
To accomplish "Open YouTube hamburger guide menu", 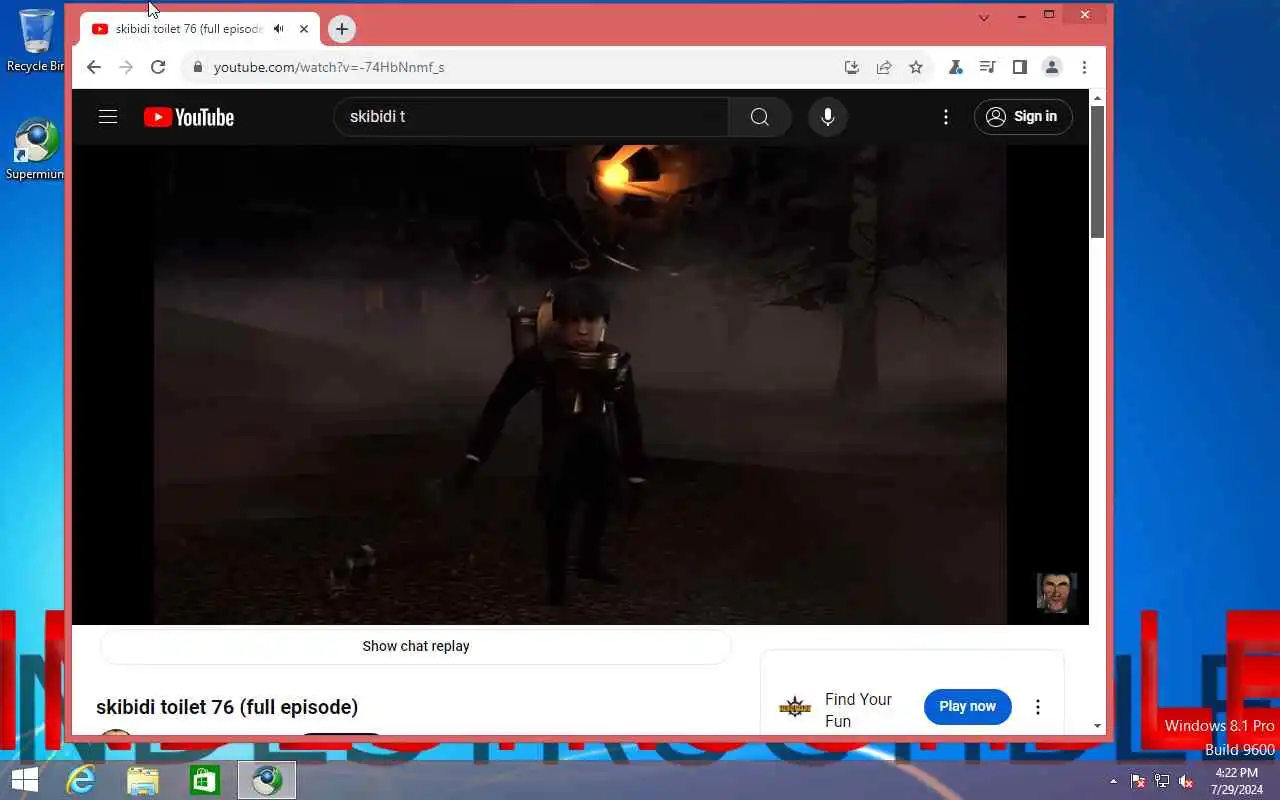I will tap(108, 117).
